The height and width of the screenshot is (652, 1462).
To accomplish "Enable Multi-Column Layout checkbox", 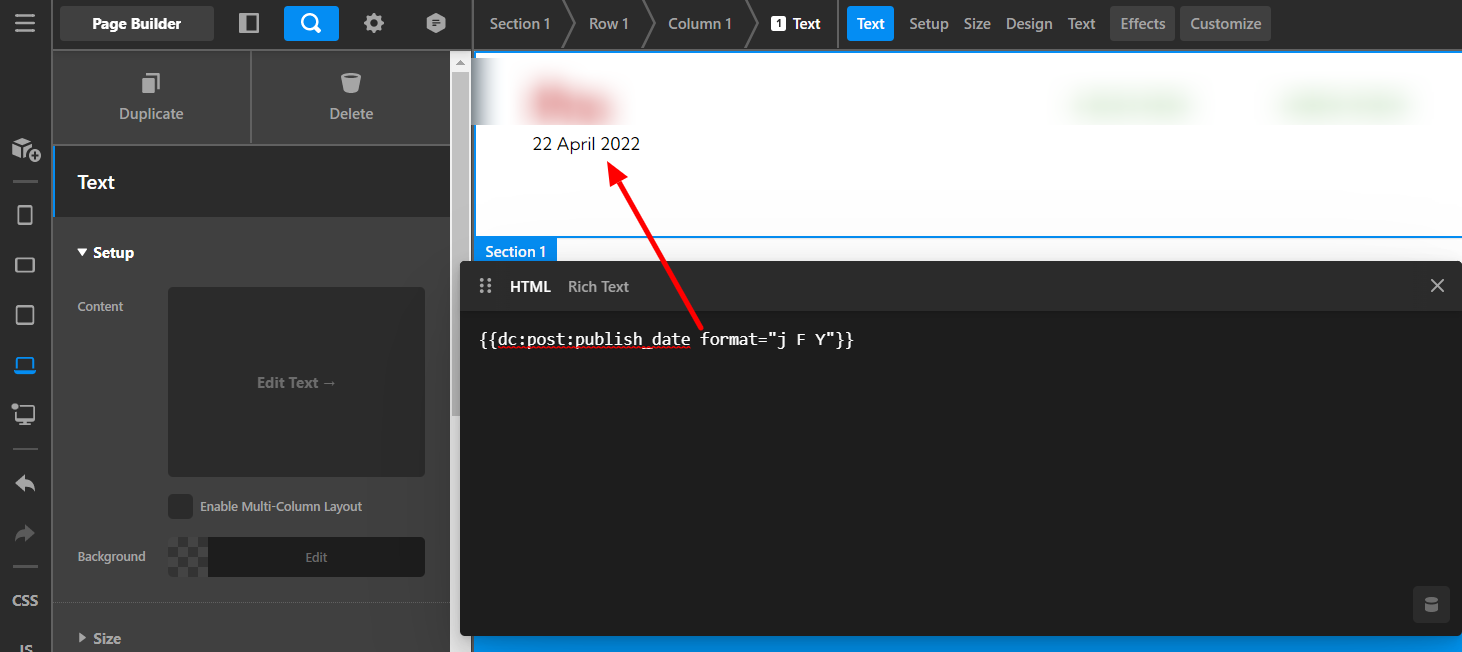I will point(181,507).
